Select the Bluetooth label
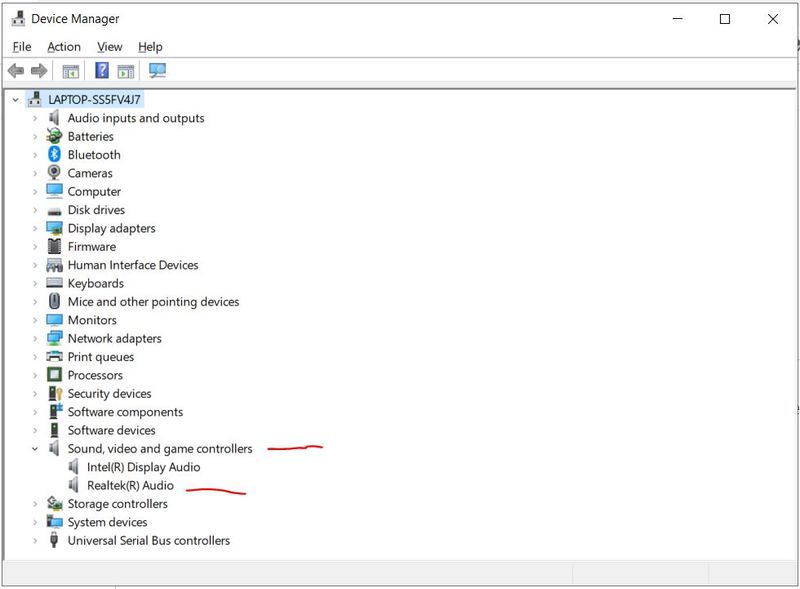 [x=94, y=155]
